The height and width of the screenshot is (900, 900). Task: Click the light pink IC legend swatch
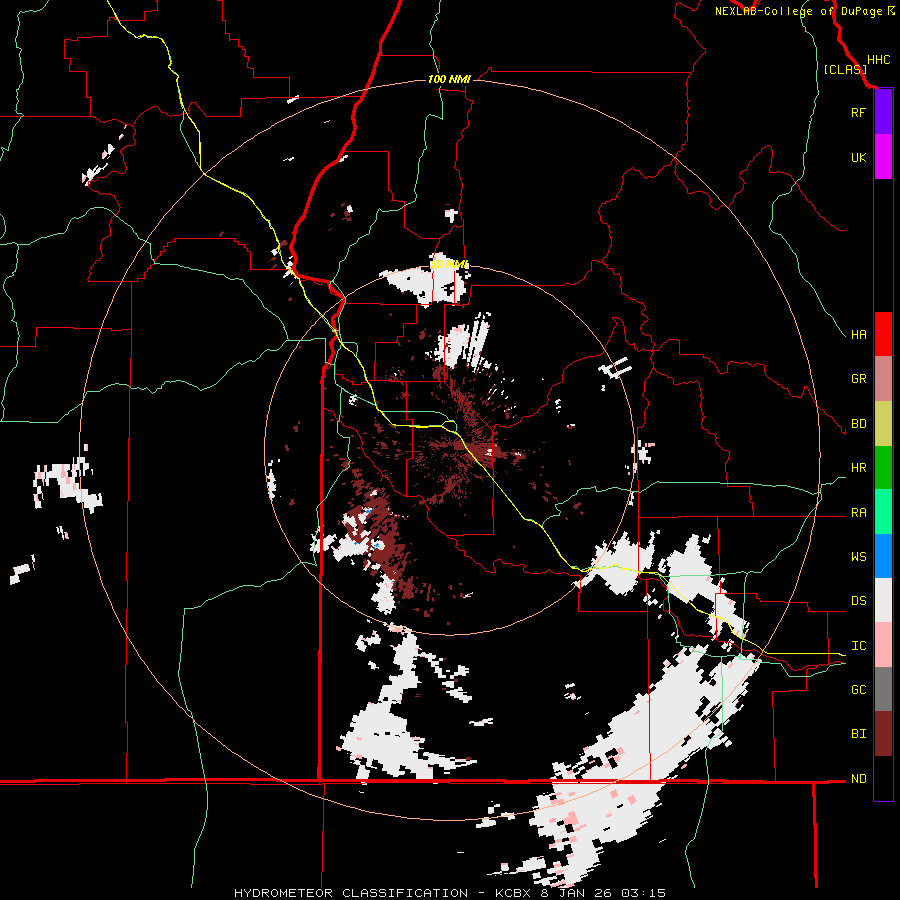pos(883,645)
